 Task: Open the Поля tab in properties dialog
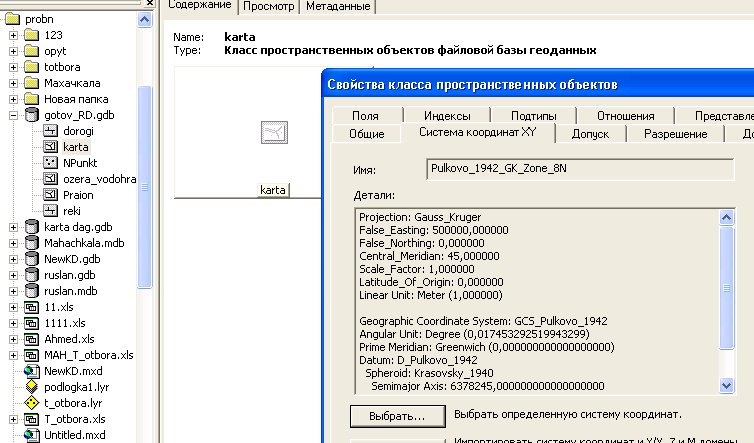coord(365,115)
